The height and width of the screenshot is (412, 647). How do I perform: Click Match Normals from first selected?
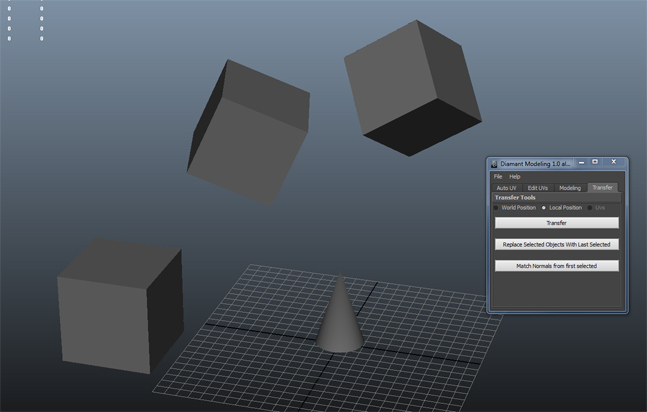coord(557,266)
